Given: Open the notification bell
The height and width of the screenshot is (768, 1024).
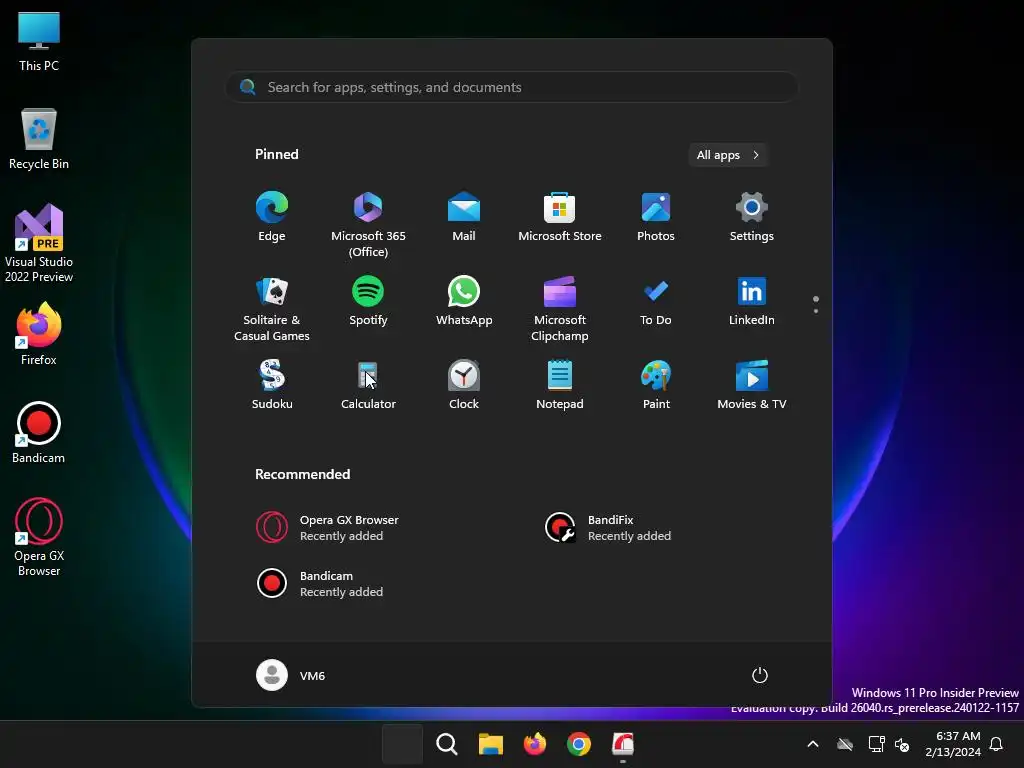Looking at the screenshot, I should (x=996, y=744).
